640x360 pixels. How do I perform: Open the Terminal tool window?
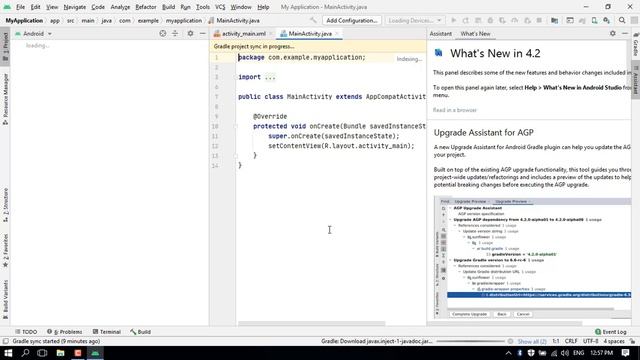tap(106, 332)
